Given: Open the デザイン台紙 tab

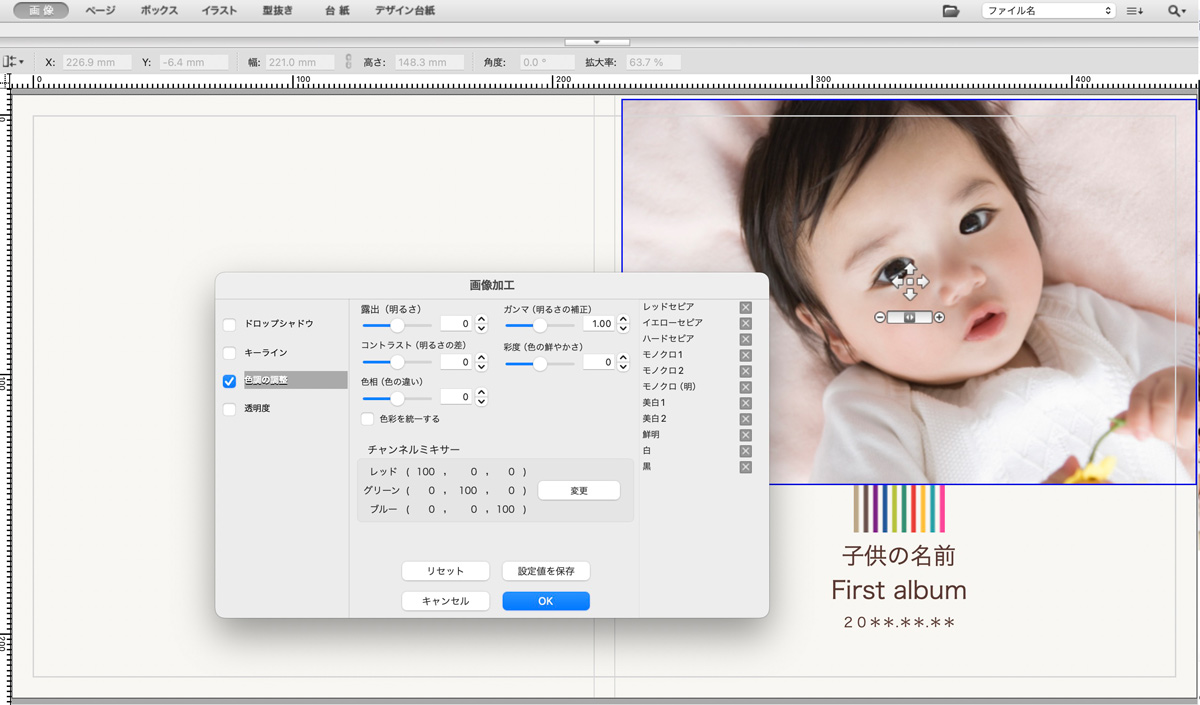Looking at the screenshot, I should [x=405, y=11].
